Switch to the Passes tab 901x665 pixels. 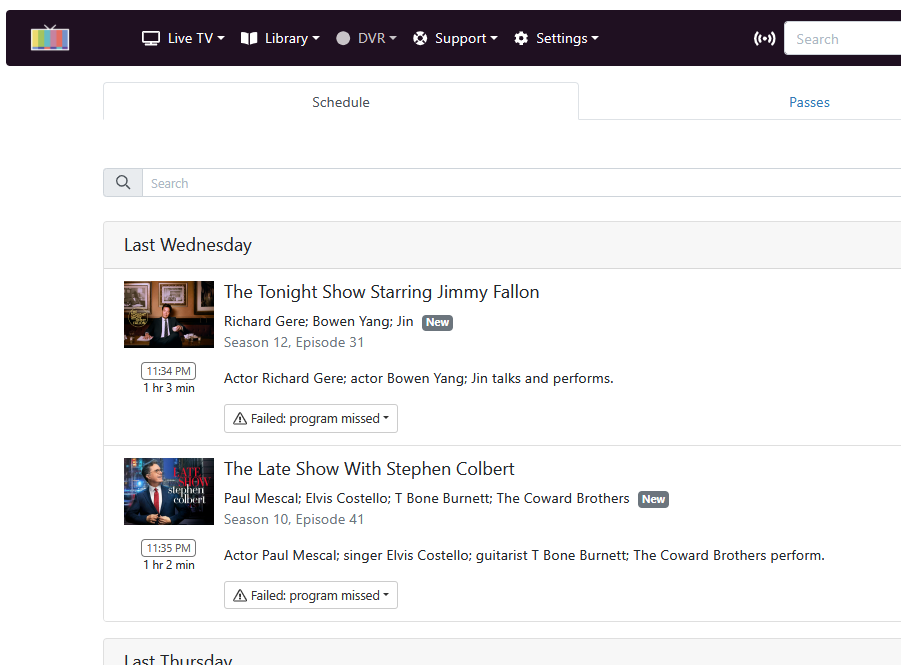[x=809, y=102]
